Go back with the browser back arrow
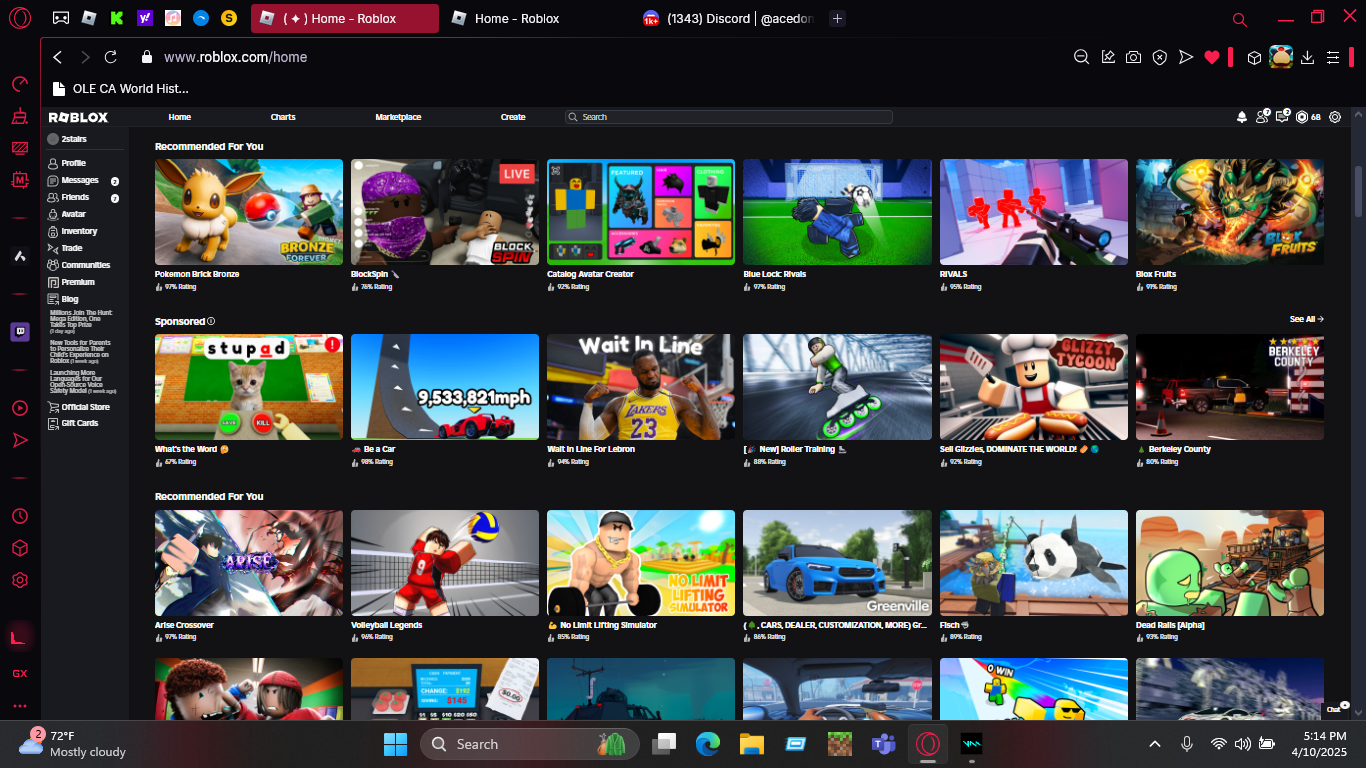The image size is (1366, 768). pyautogui.click(x=58, y=57)
